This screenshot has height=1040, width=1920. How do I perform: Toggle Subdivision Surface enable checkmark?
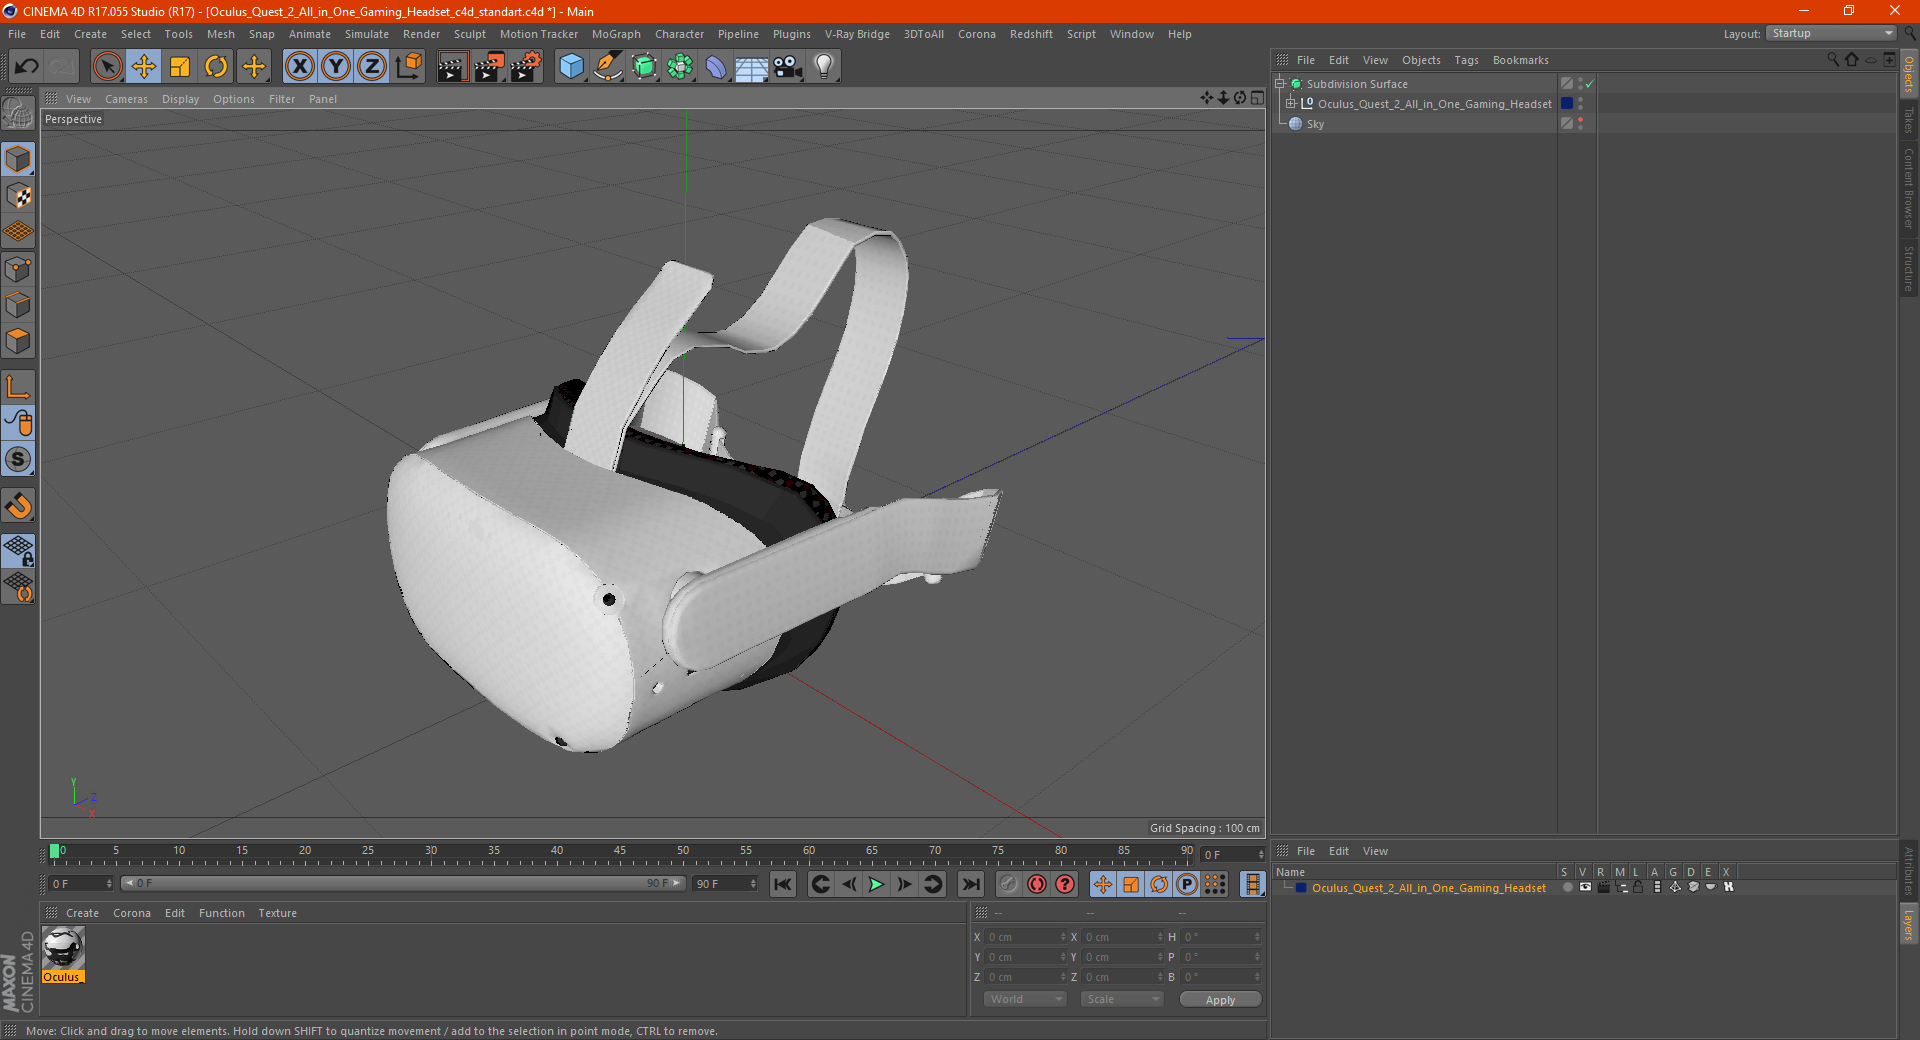1590,84
